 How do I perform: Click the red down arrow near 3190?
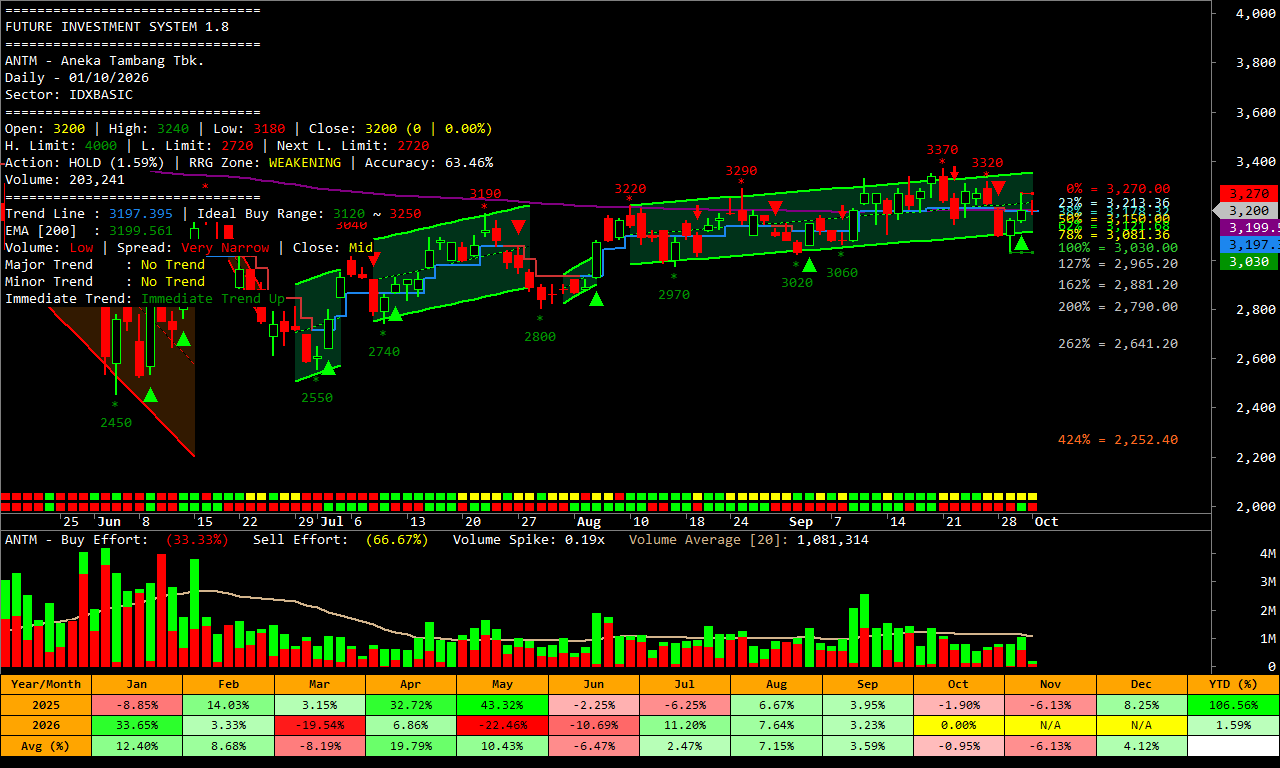(x=518, y=226)
